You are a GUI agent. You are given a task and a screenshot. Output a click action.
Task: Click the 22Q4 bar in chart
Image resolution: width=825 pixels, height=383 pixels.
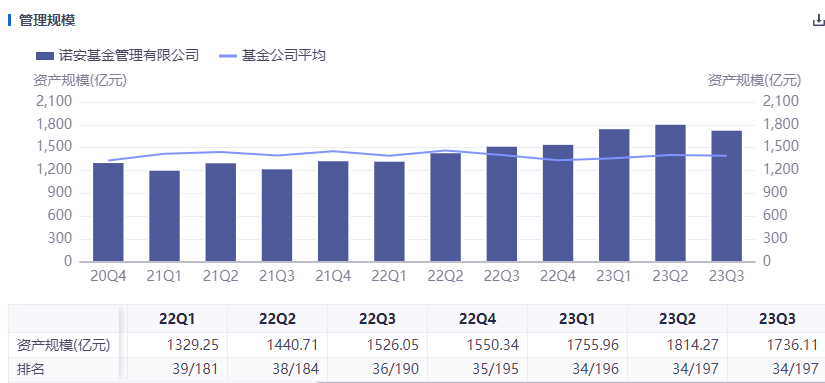pyautogui.click(x=558, y=203)
